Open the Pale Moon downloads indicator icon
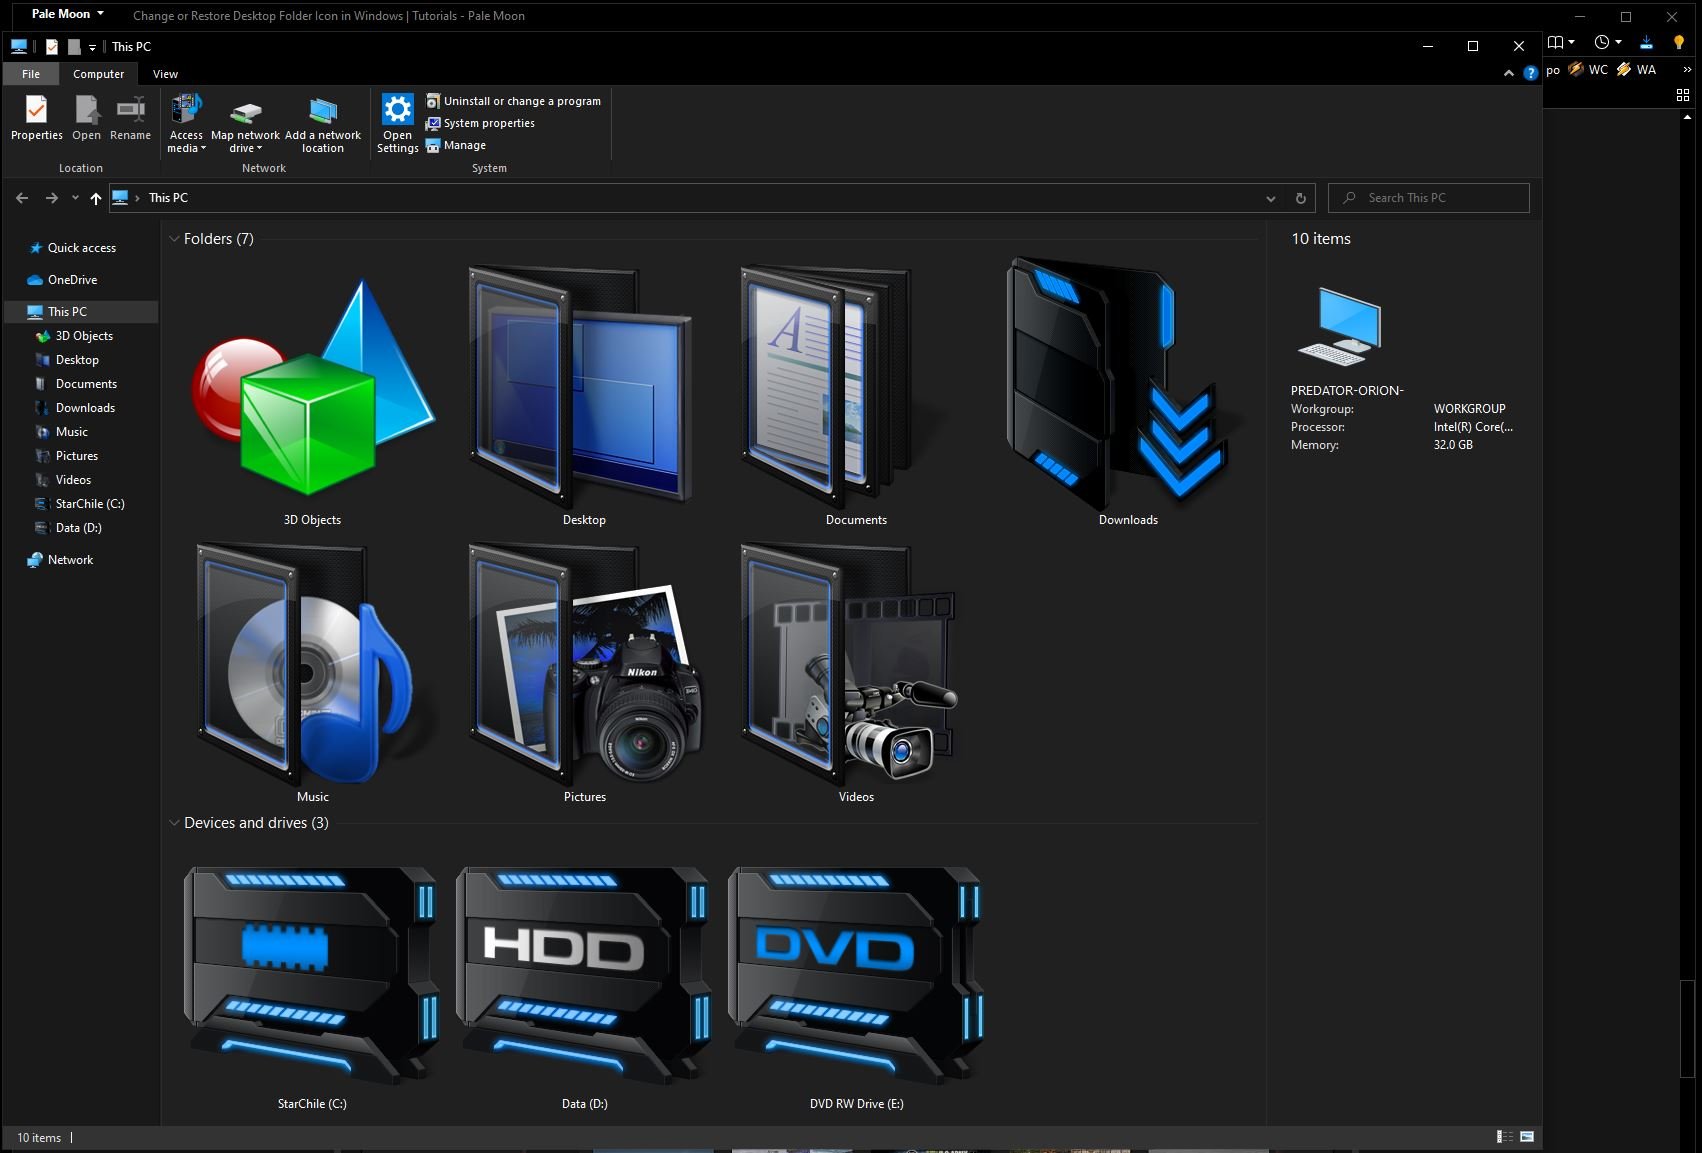Screen dimensions: 1702x1153 click(1646, 42)
